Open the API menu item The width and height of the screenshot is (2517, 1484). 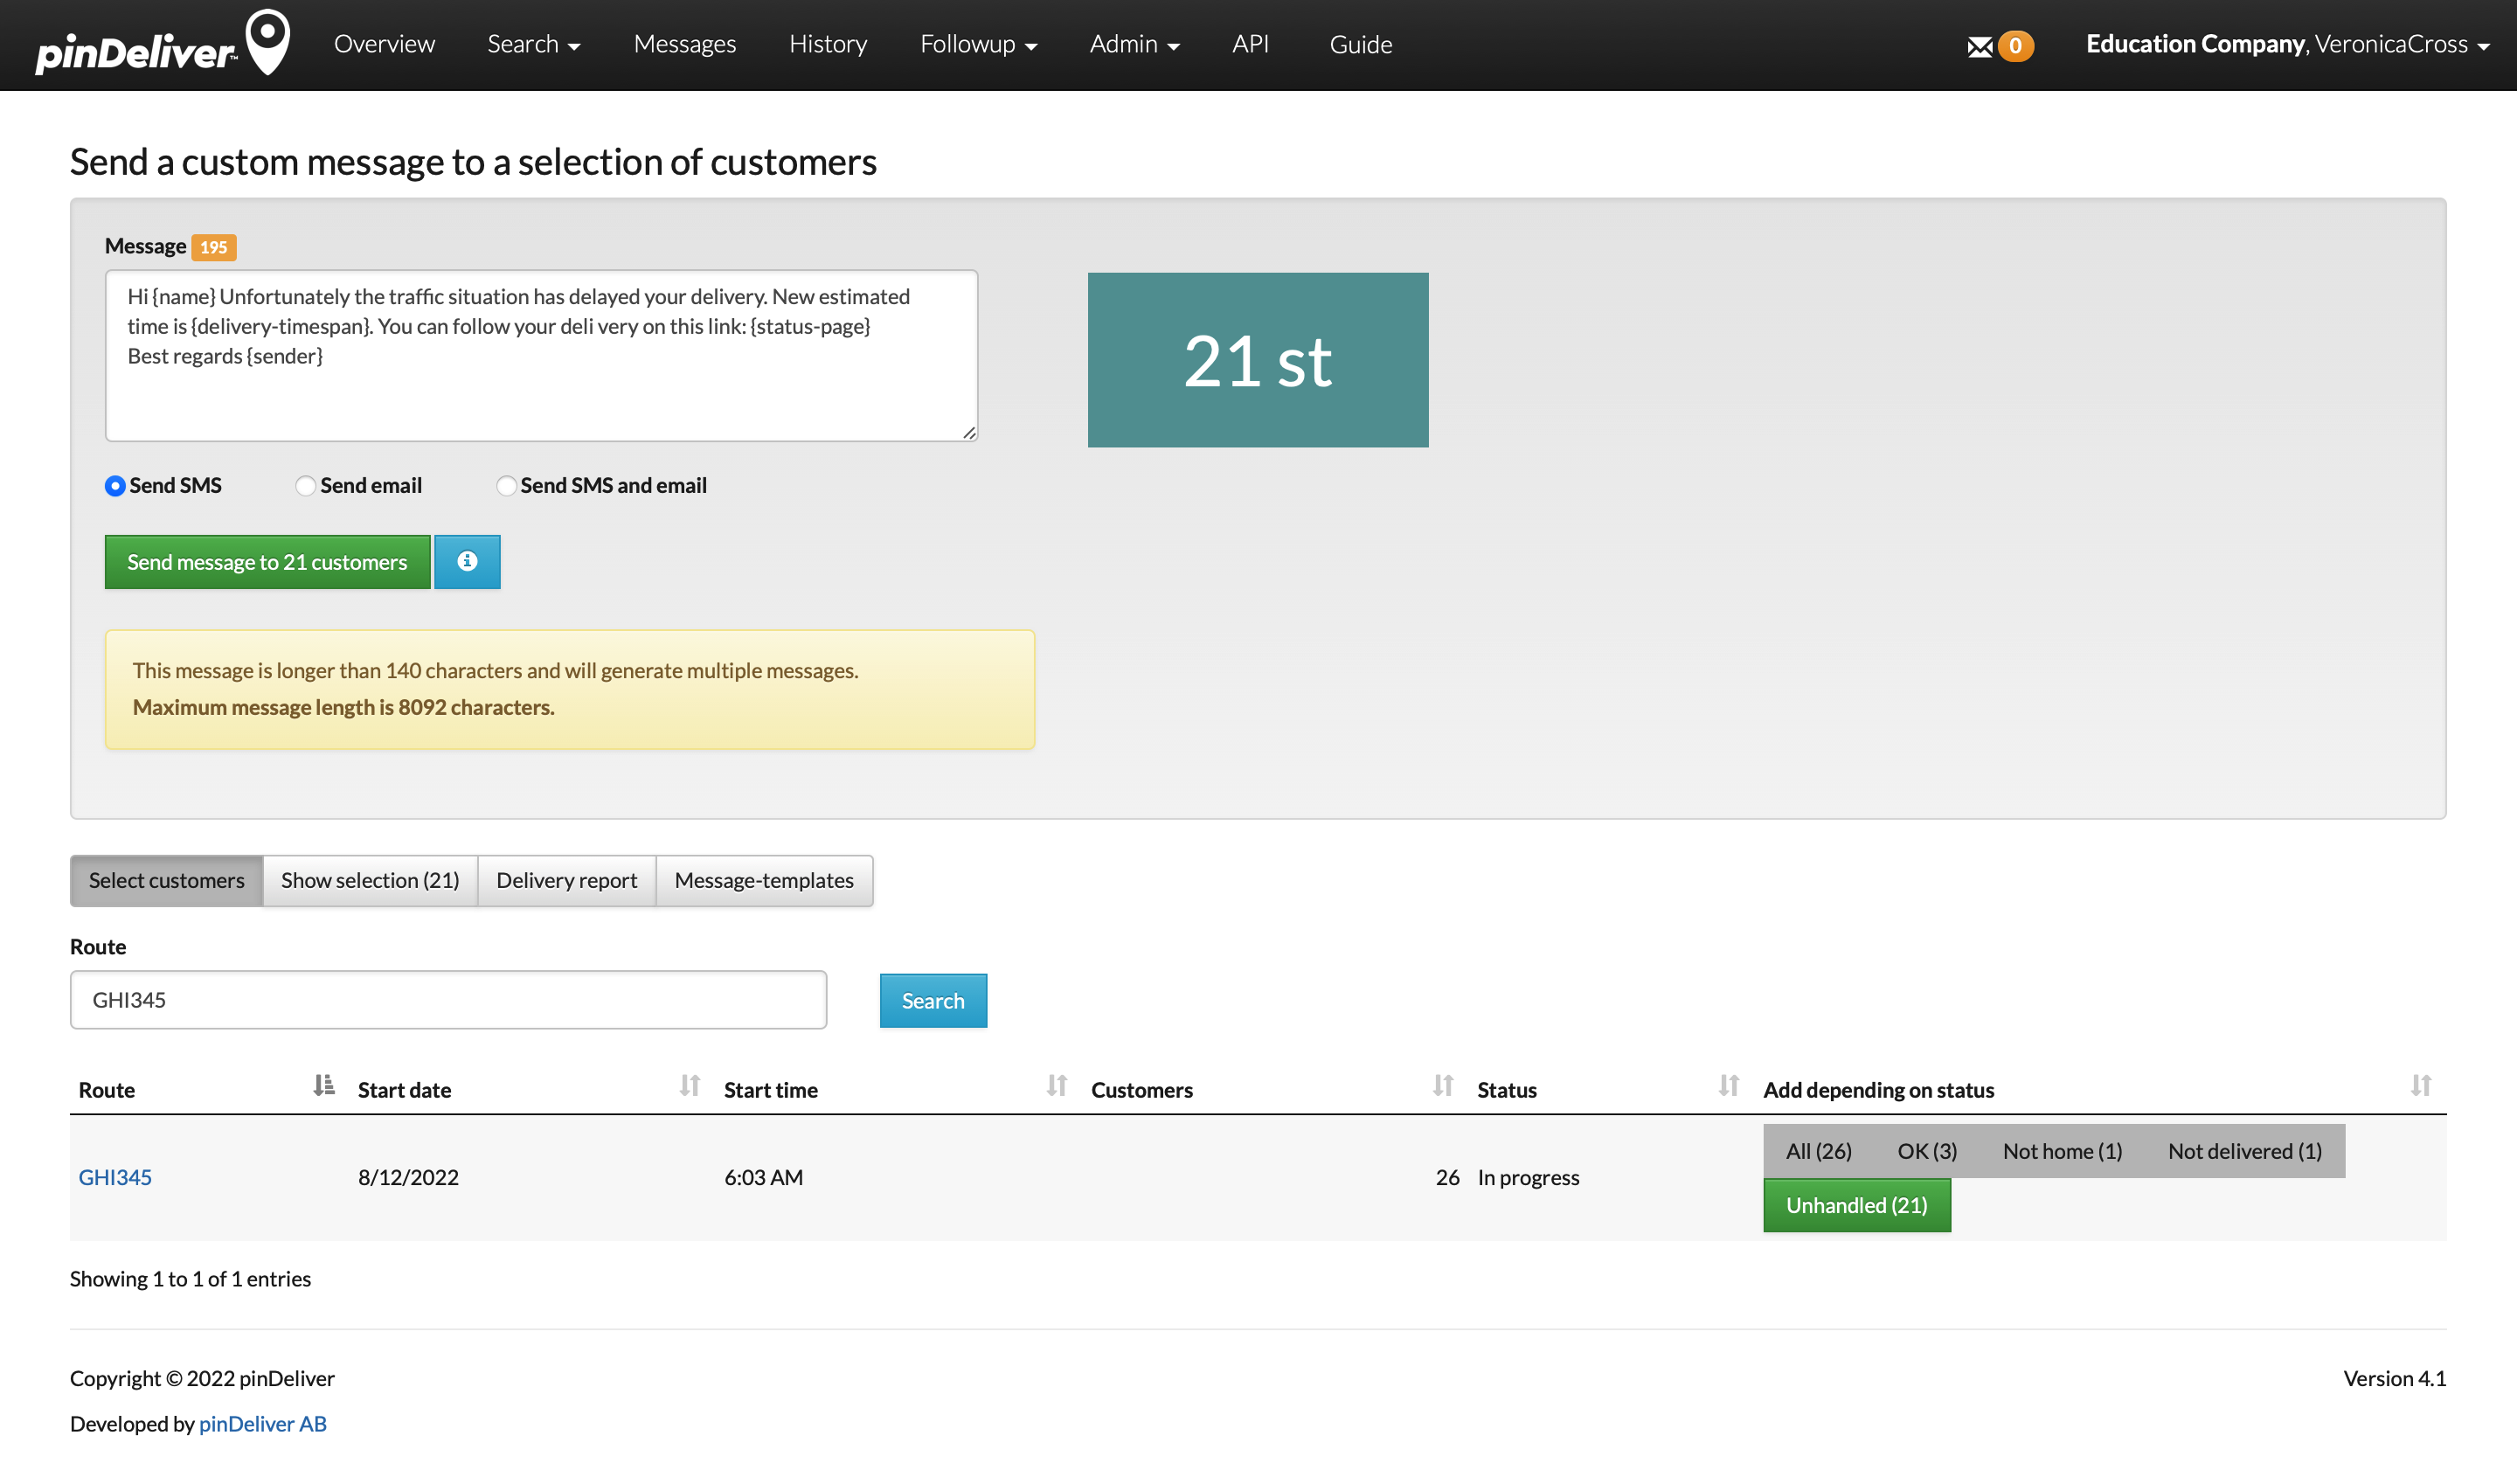[x=1250, y=44]
